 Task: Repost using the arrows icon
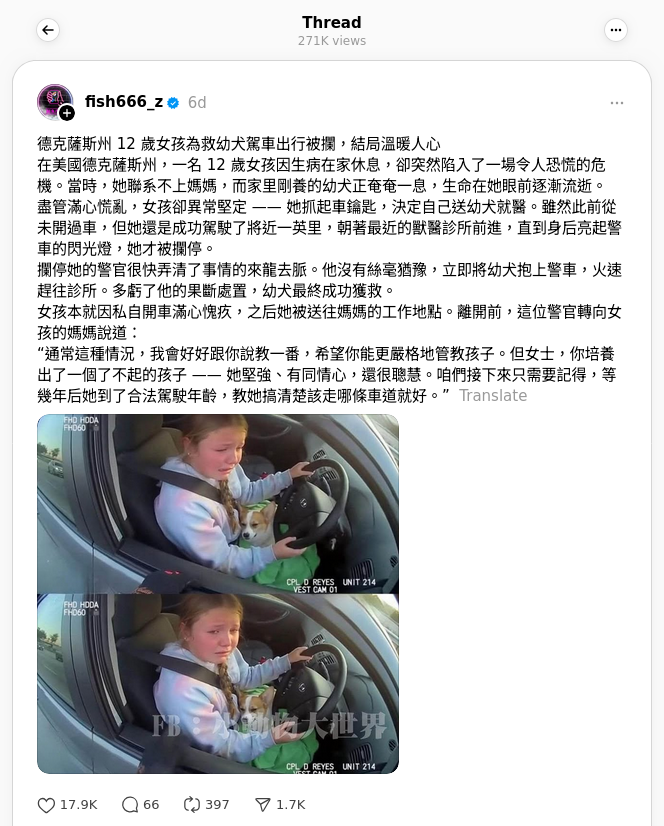[x=191, y=805]
